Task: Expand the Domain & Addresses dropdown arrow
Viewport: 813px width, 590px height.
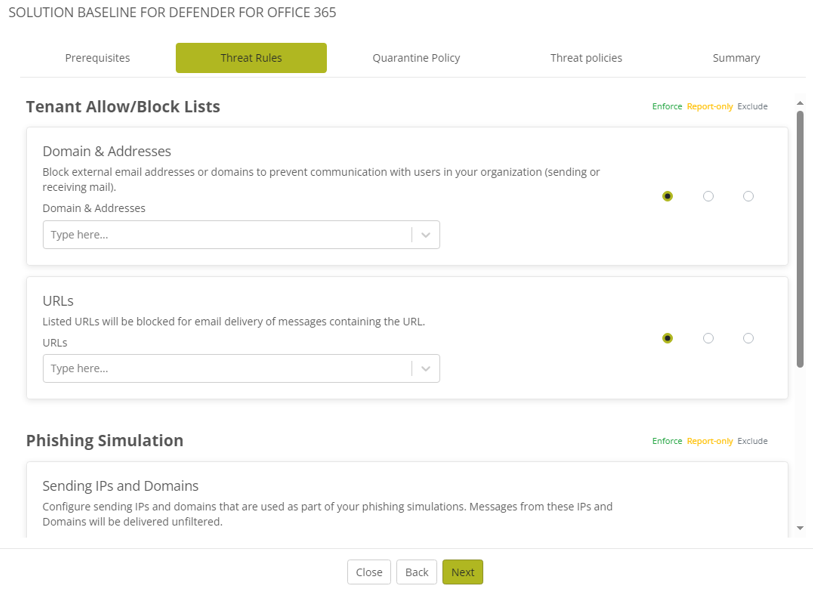Action: pyautogui.click(x=426, y=235)
